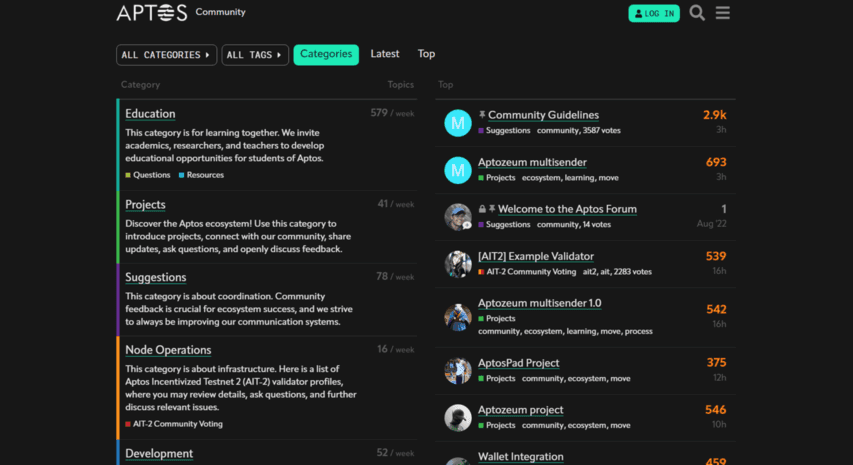The height and width of the screenshot is (465, 853).
Task: Click the 78 / week count for Suggestions
Action: (395, 277)
